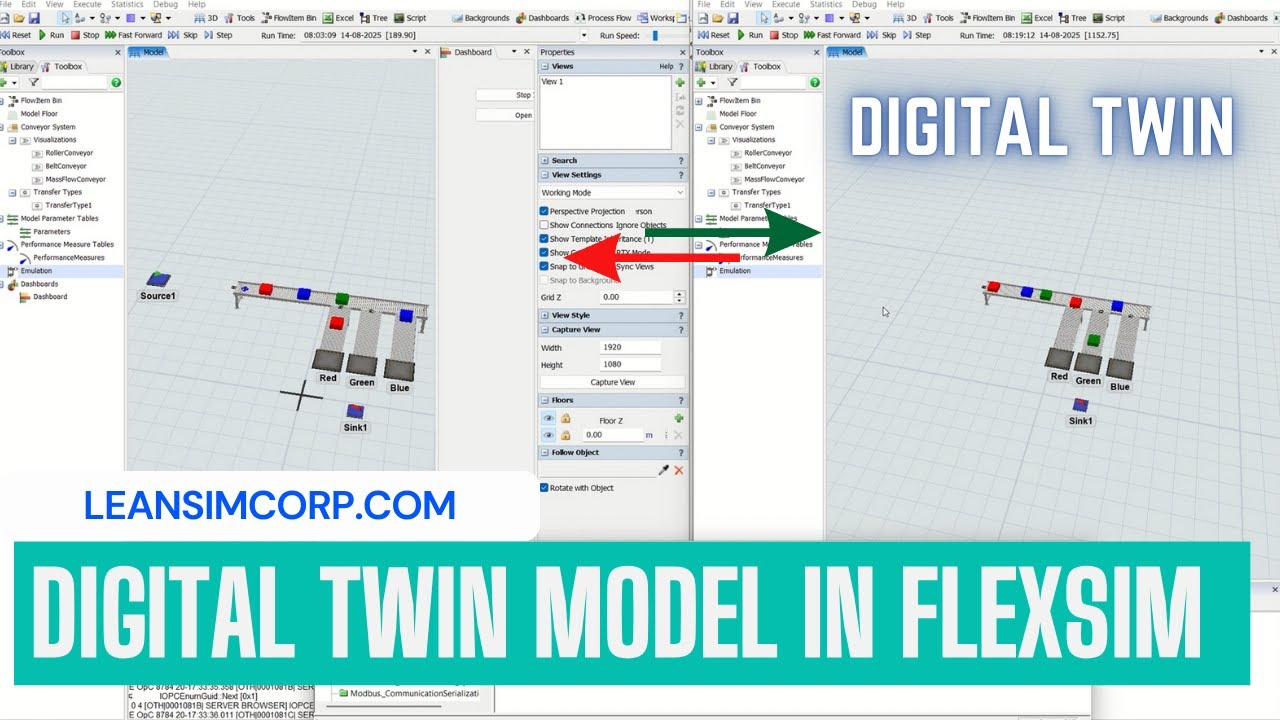The width and height of the screenshot is (1280, 720).
Task: Toggle Show Connections checkbox
Action: [544, 225]
